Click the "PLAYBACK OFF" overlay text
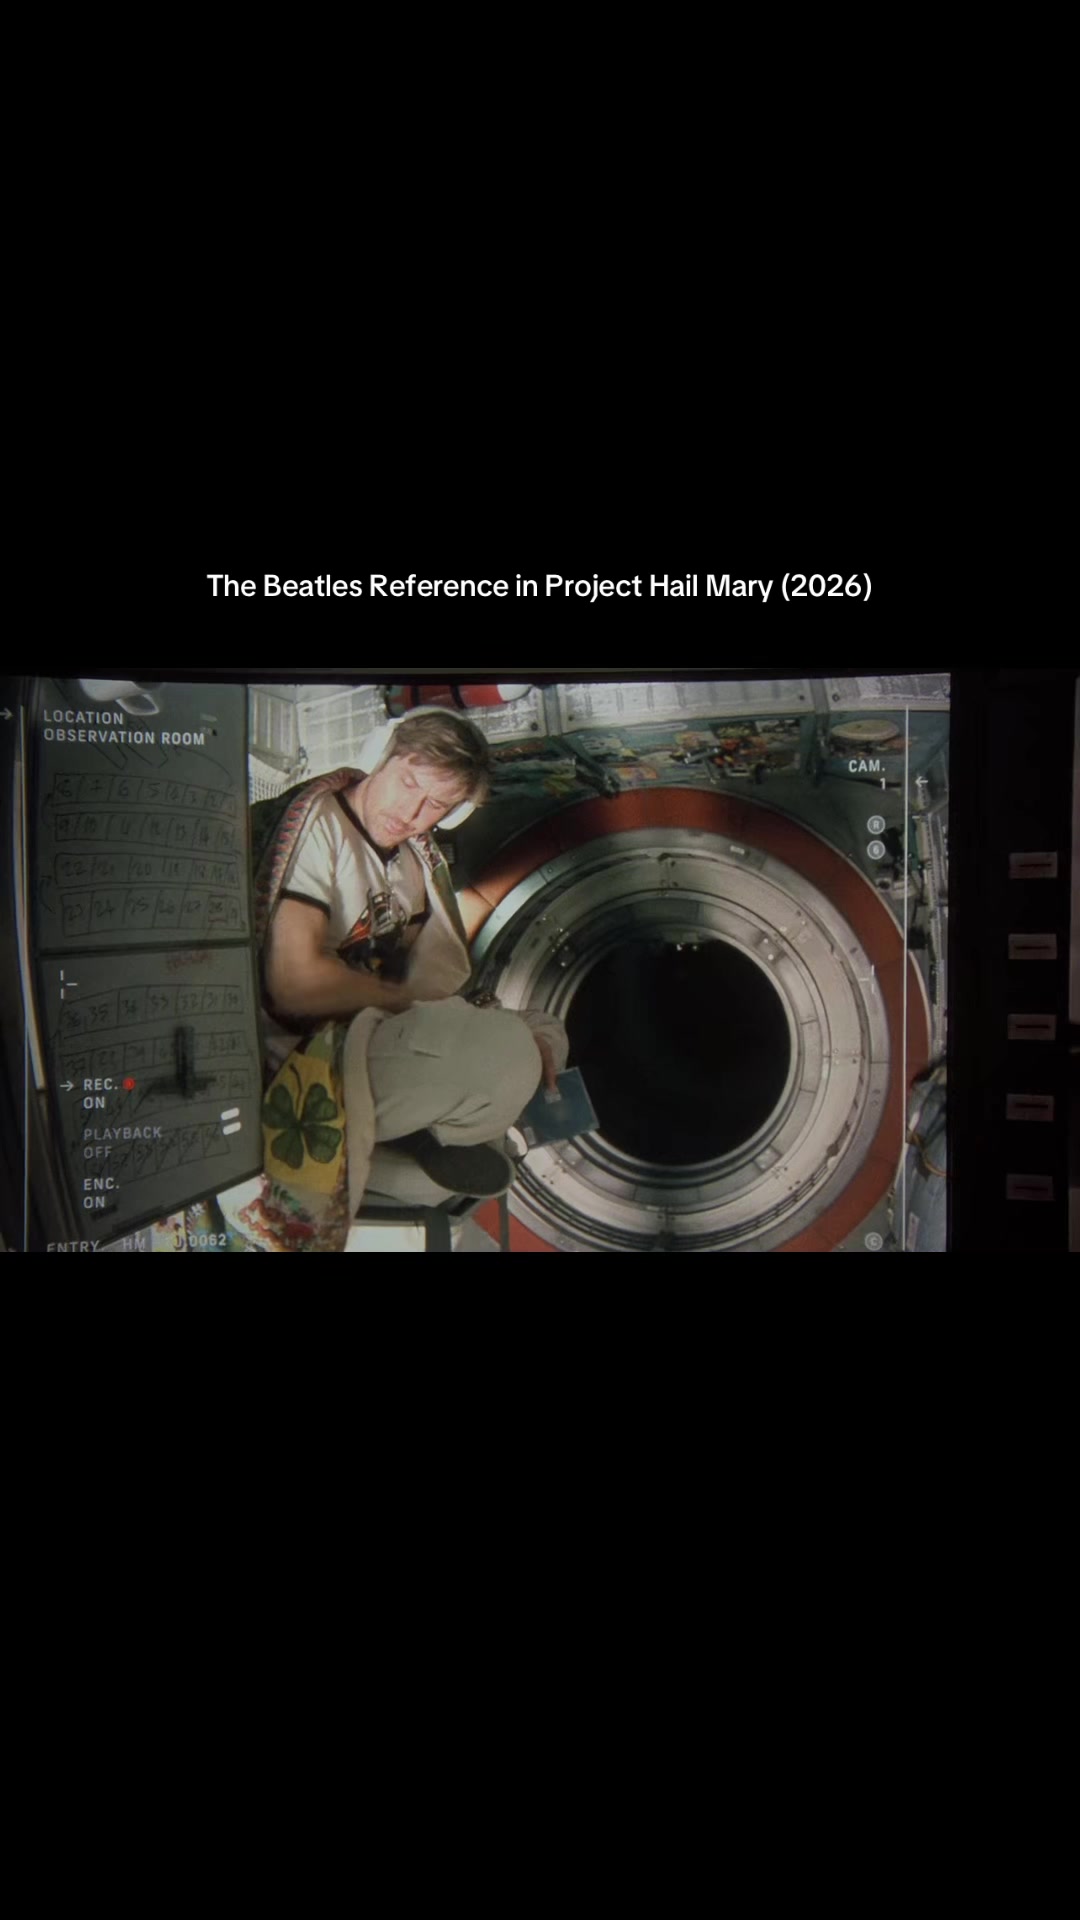 pyautogui.click(x=122, y=1142)
